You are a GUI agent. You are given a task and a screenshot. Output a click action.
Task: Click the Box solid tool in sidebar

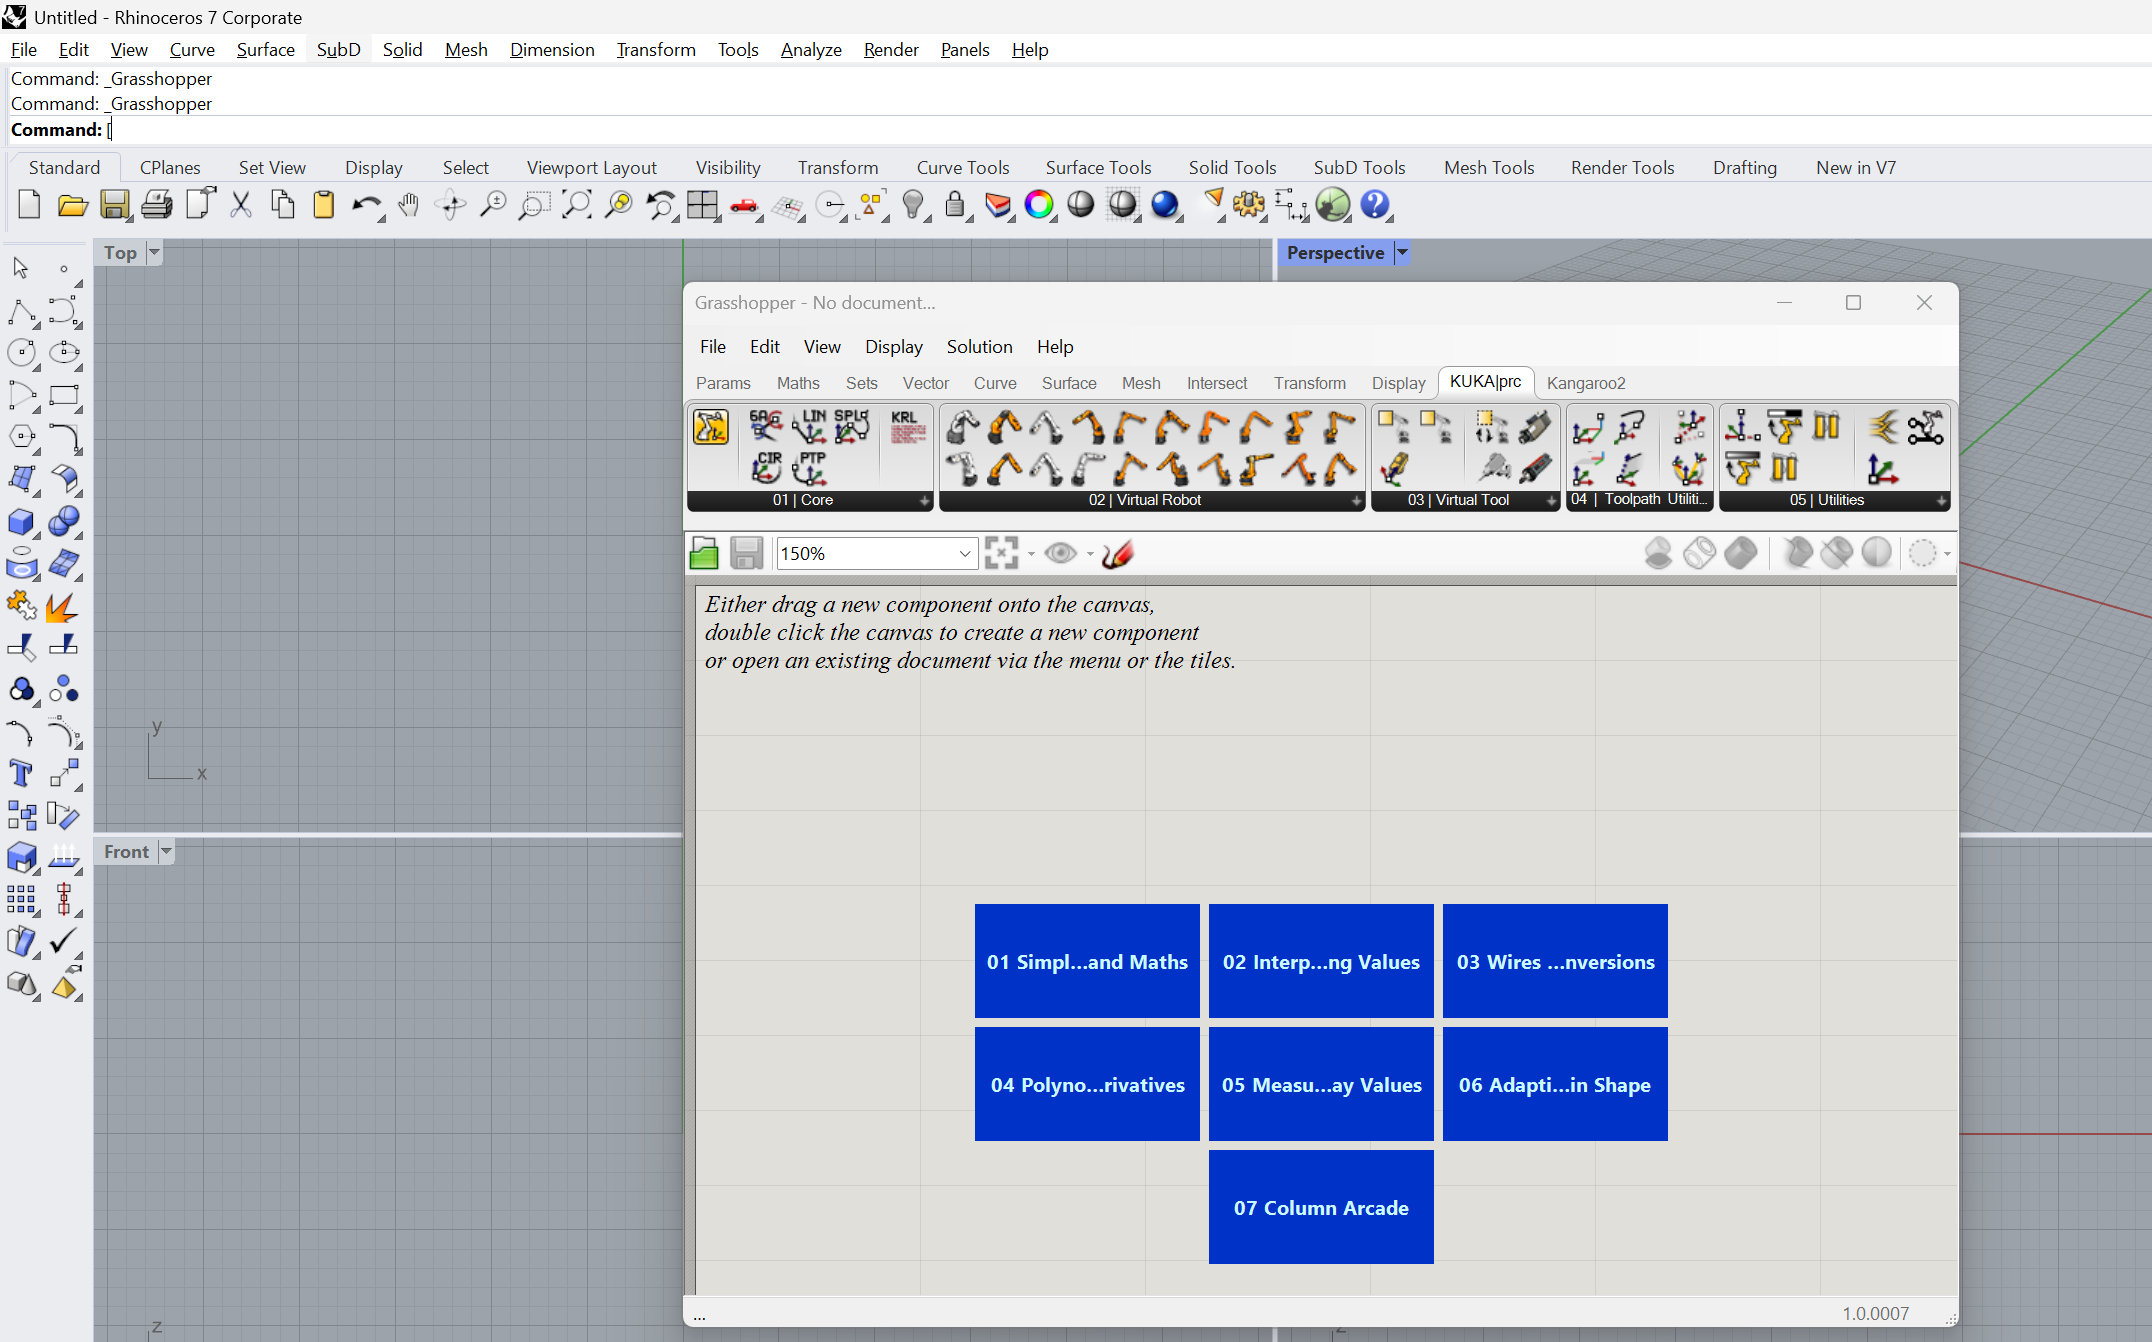tap(21, 521)
